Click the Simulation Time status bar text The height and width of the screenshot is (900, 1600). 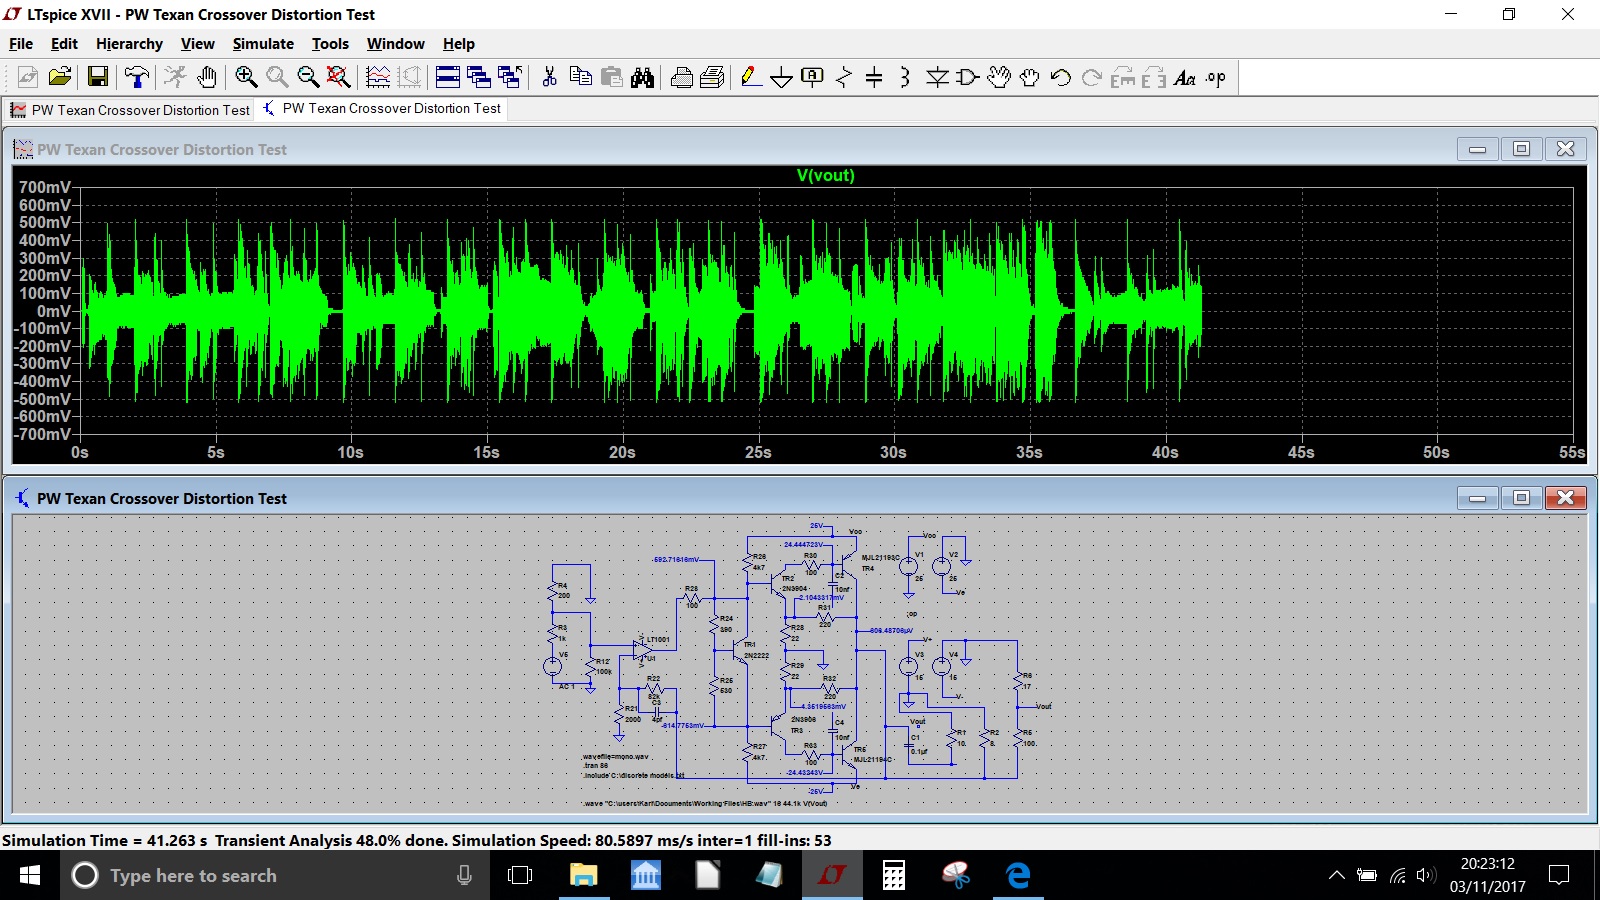(x=416, y=840)
